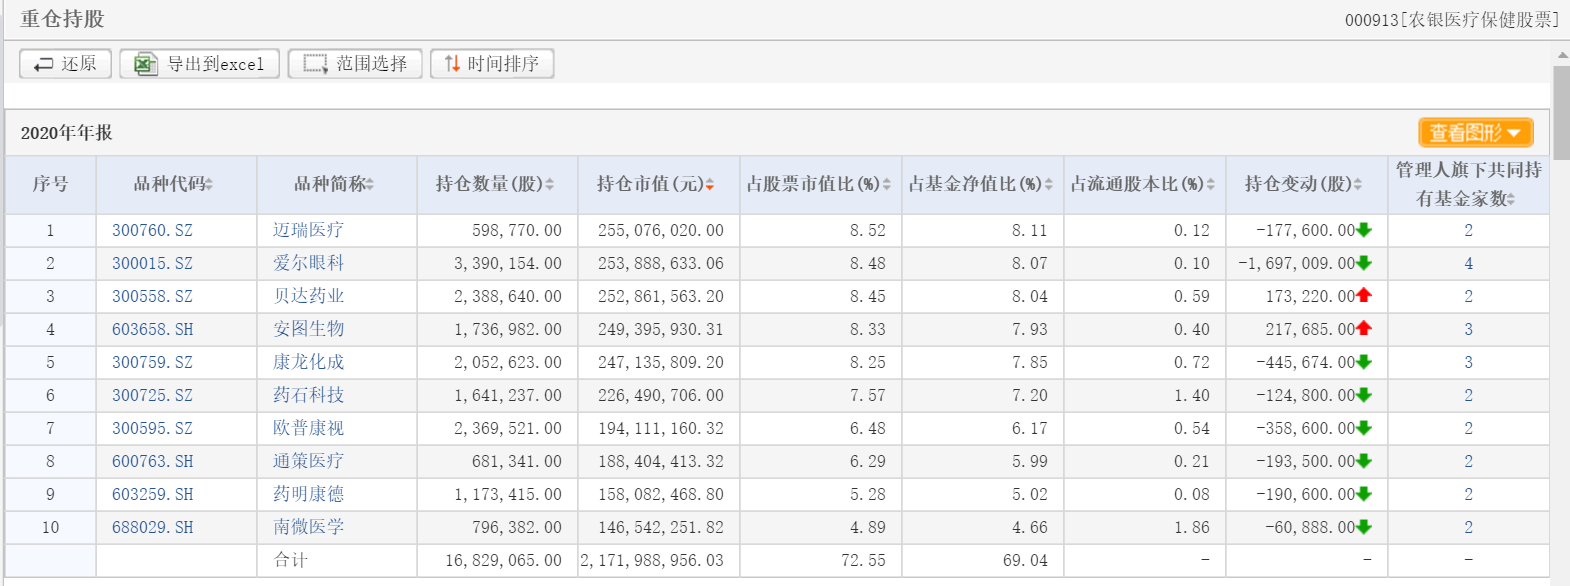Sort by 品种代码 column sort arrows
This screenshot has width=1570, height=586.
209,185
